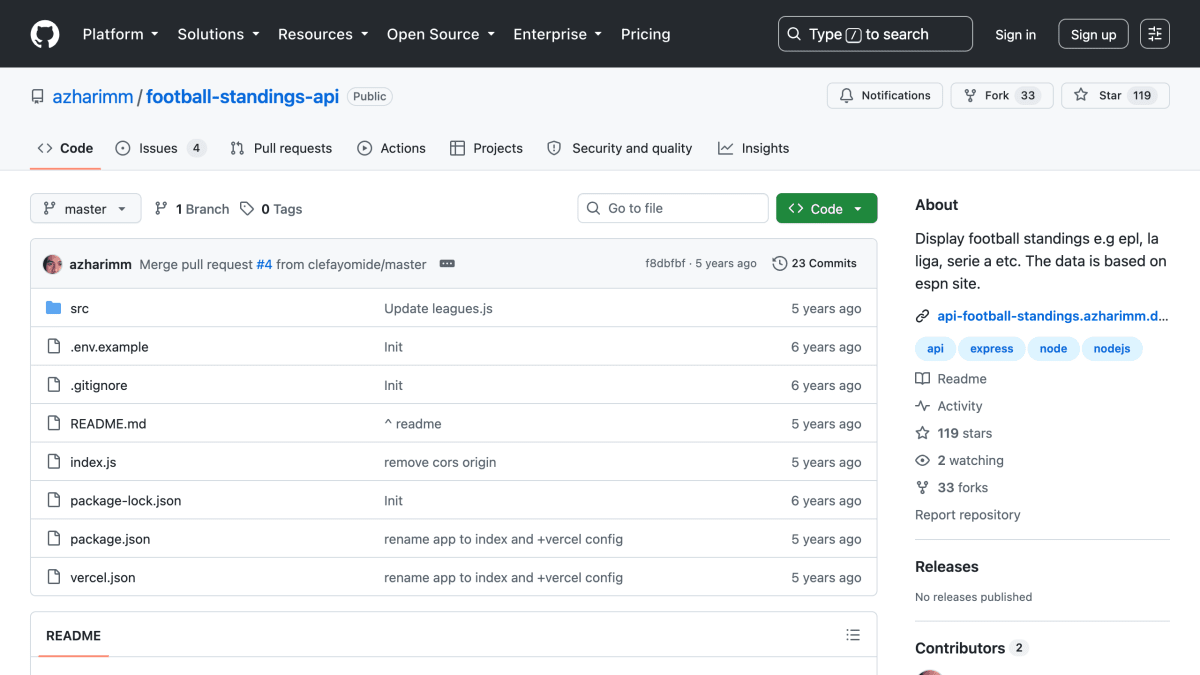1200x675 pixels.
Task: Click file icon next to package.json
Action: click(54, 539)
